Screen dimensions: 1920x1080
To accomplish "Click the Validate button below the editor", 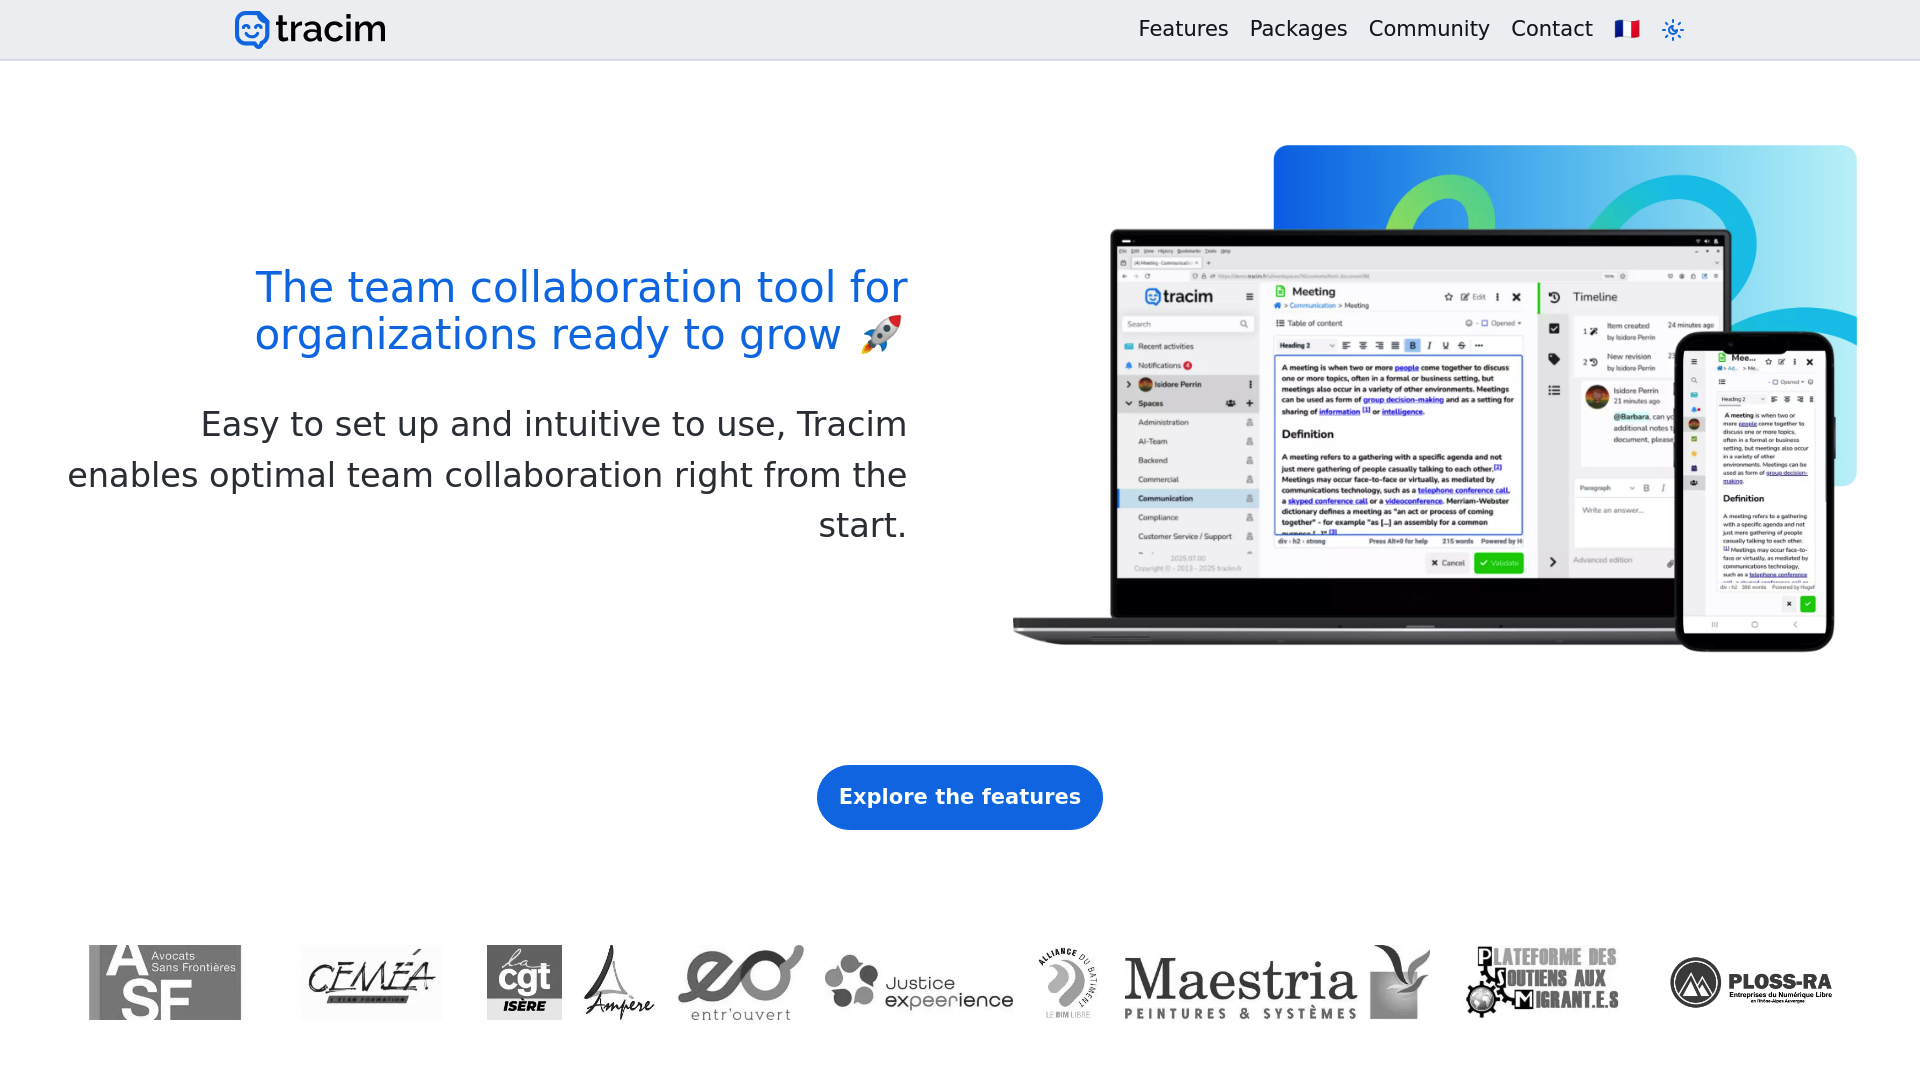I will 1500,563.
